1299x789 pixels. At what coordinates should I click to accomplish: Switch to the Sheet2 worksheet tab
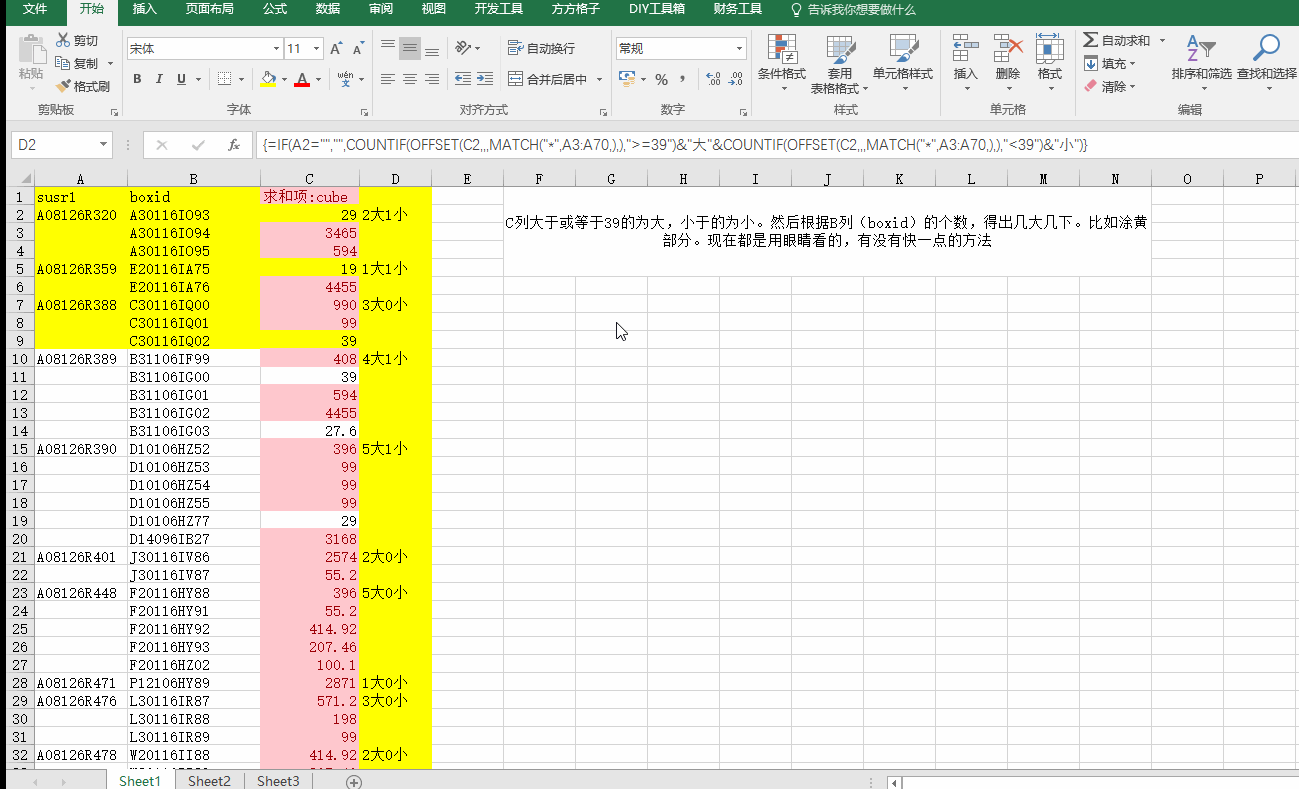(209, 781)
